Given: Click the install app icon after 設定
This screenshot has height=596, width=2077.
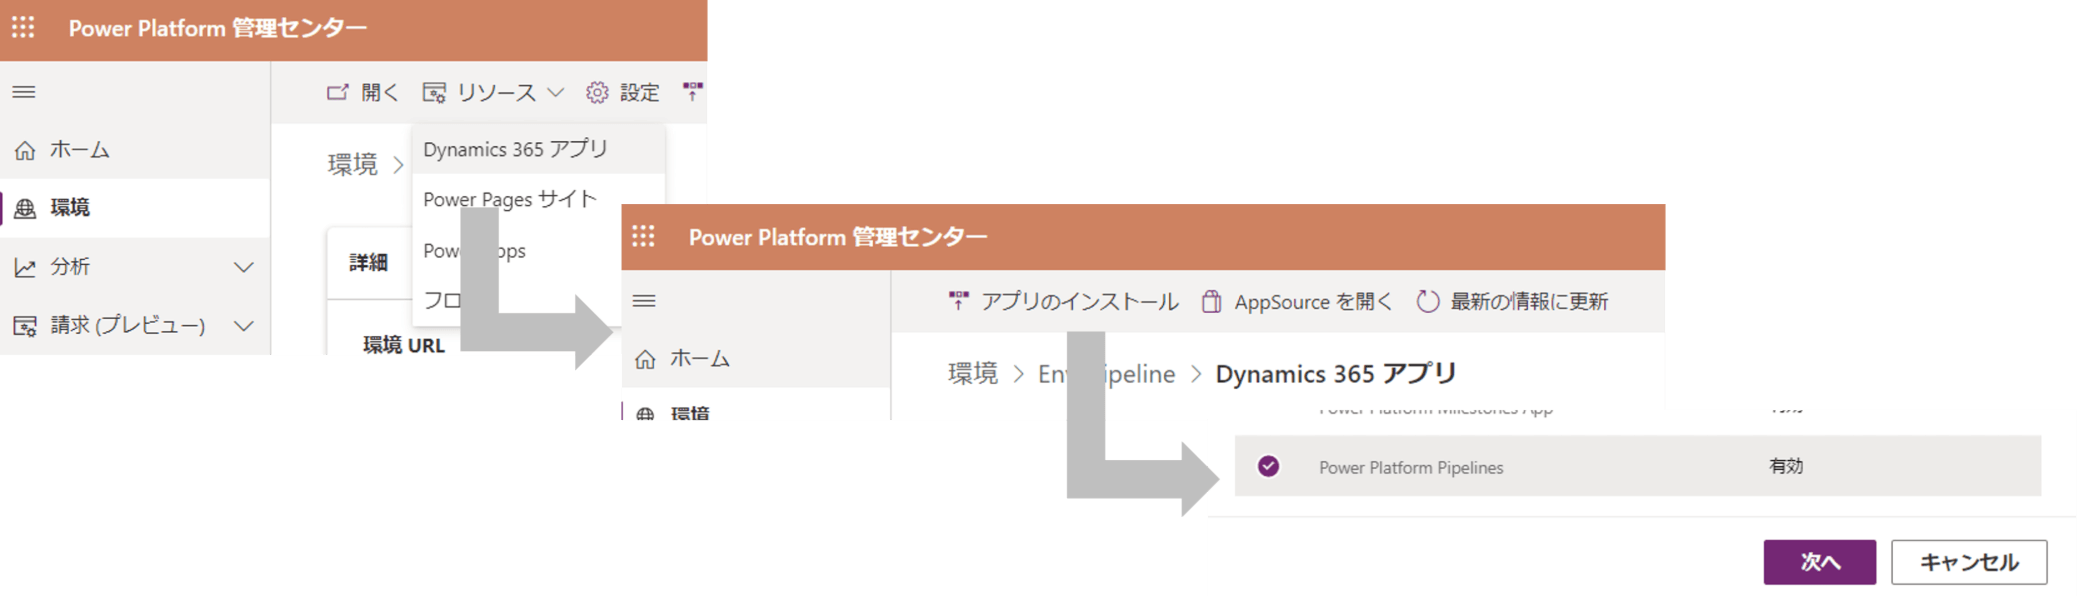Looking at the screenshot, I should tap(692, 91).
